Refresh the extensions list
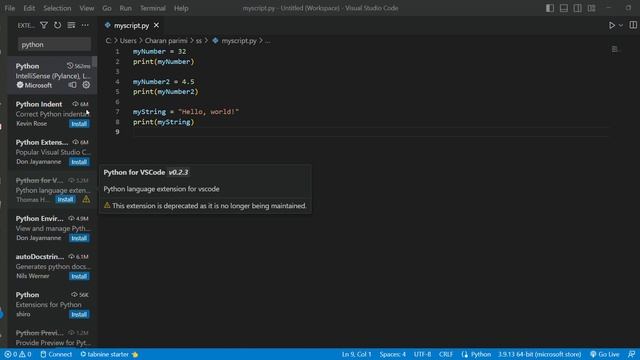 pyautogui.click(x=58, y=25)
